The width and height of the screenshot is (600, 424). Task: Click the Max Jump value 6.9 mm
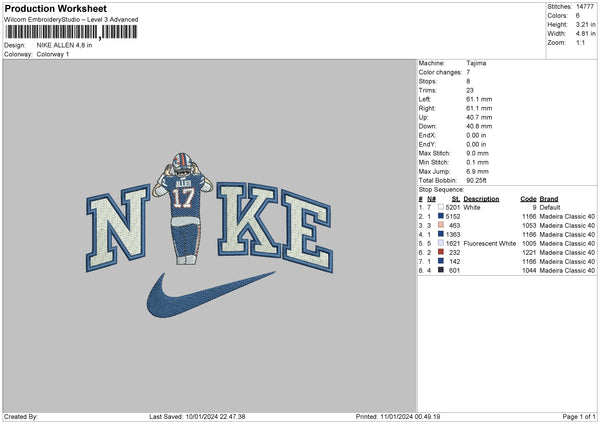pyautogui.click(x=478, y=171)
